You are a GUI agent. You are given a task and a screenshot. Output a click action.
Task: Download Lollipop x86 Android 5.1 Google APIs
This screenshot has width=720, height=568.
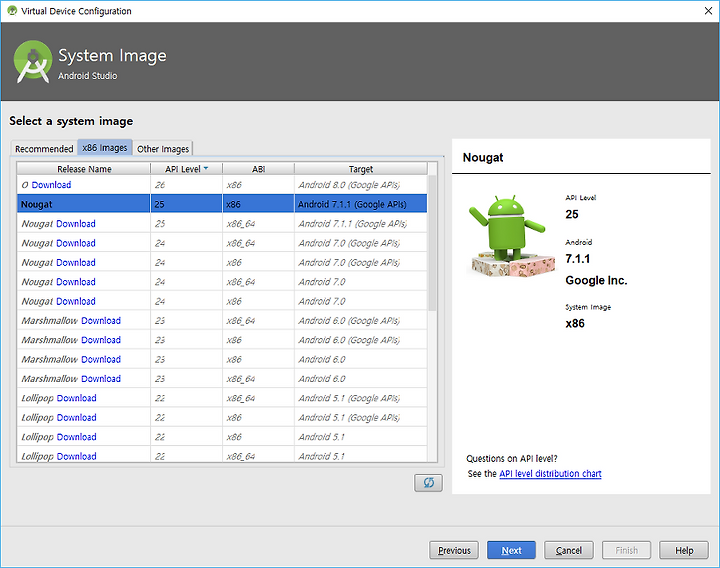click(x=77, y=417)
